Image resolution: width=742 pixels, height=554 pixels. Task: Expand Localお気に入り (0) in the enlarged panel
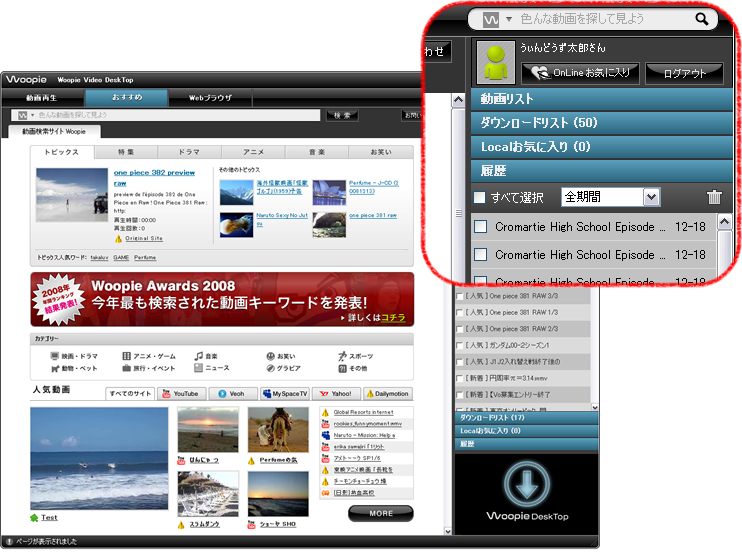[x=601, y=147]
